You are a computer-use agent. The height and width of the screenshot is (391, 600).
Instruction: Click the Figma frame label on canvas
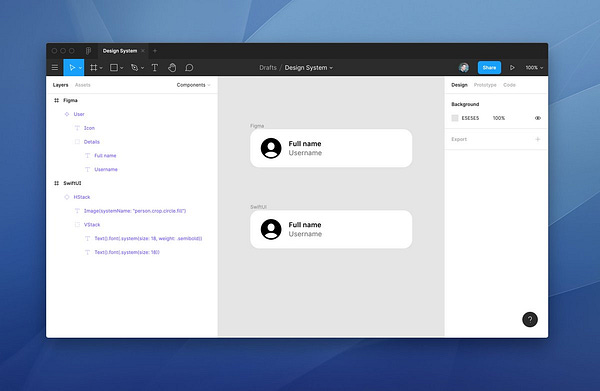point(257,126)
